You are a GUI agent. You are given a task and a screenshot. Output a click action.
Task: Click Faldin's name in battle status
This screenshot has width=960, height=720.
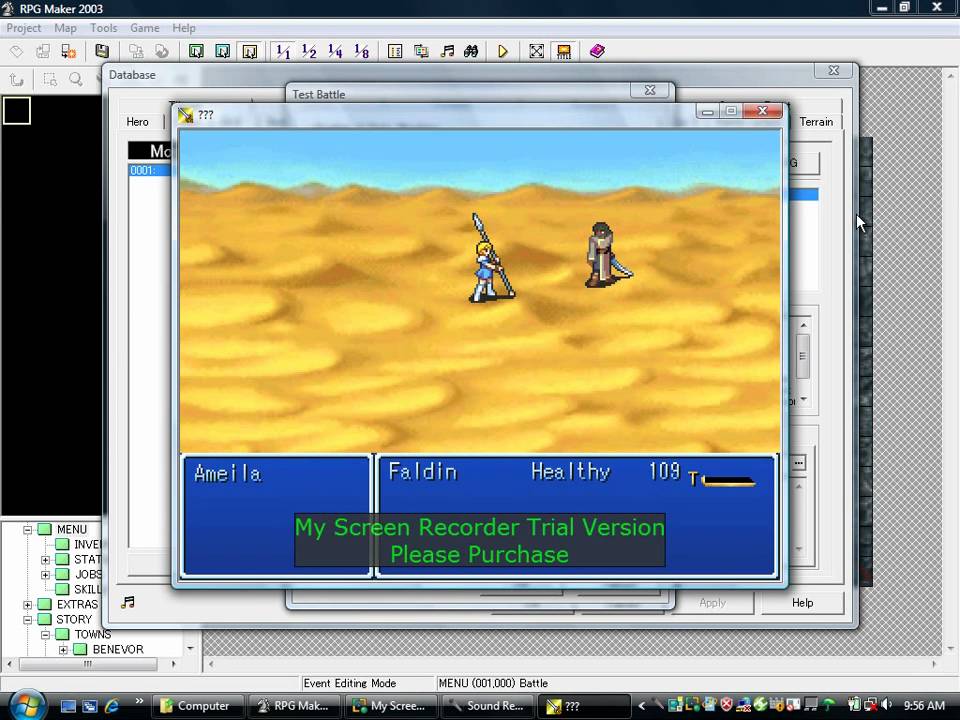click(422, 471)
